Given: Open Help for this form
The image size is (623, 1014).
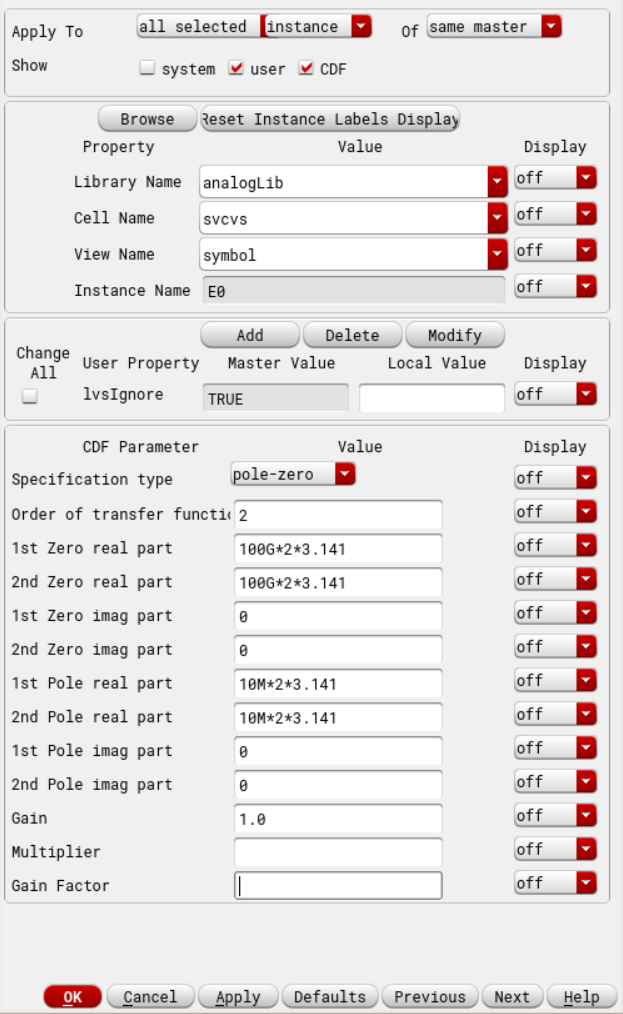Looking at the screenshot, I should click(582, 997).
